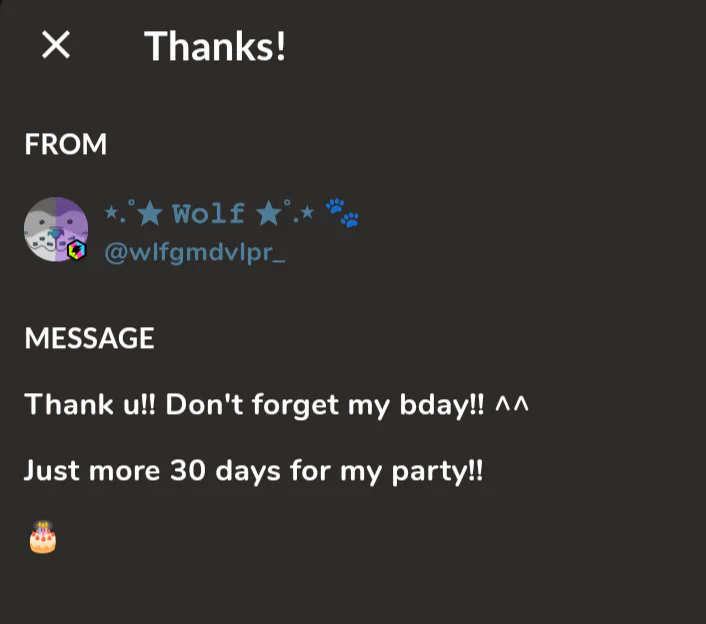
Task: Open the @wlfgmdvlpr_ username link
Action: click(195, 253)
